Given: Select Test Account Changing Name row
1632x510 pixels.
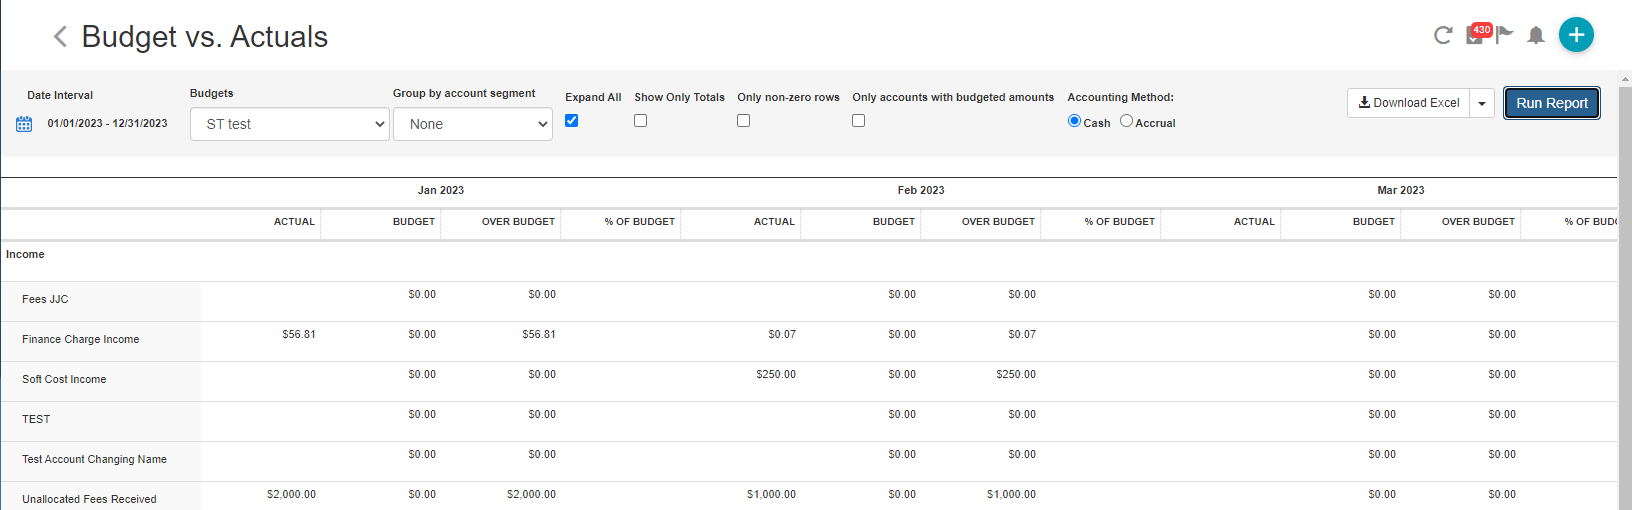Looking at the screenshot, I should [x=95, y=459].
